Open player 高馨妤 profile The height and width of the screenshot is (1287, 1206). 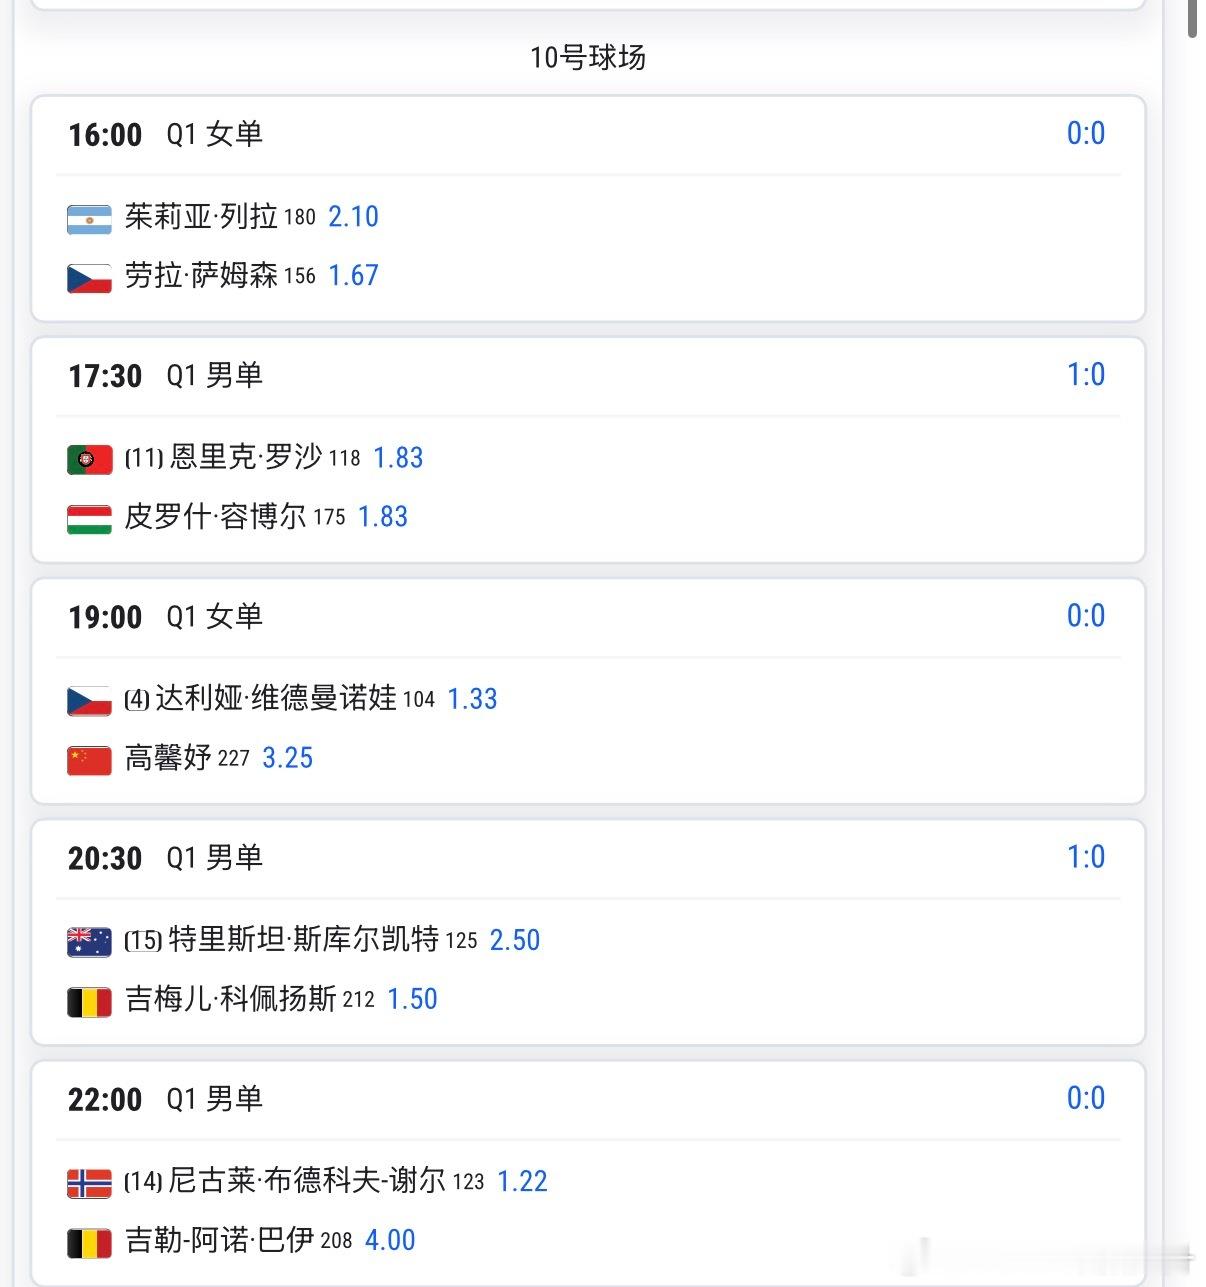tap(167, 757)
